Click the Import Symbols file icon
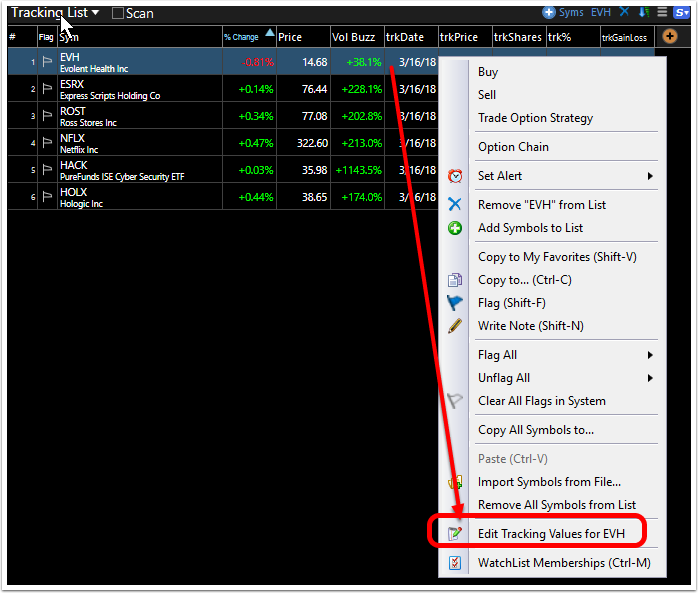The width and height of the screenshot is (698, 593). 455,482
